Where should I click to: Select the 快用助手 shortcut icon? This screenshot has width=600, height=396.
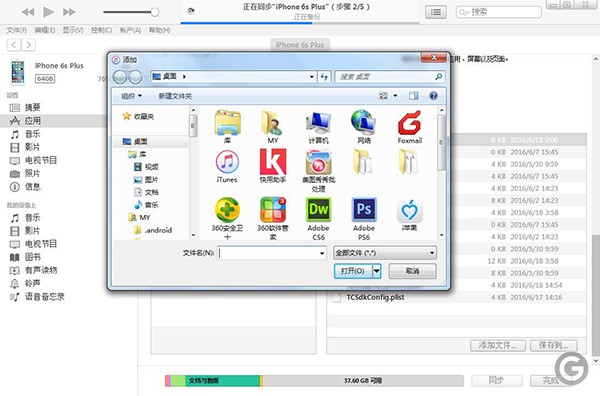tap(273, 161)
